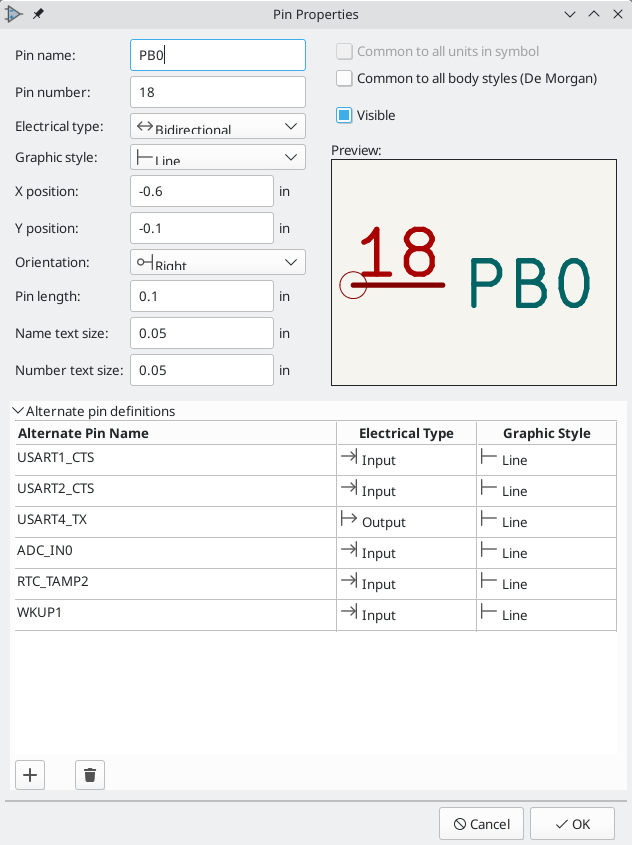The height and width of the screenshot is (845, 632).
Task: Click the Electrical Type column header
Action: [406, 433]
